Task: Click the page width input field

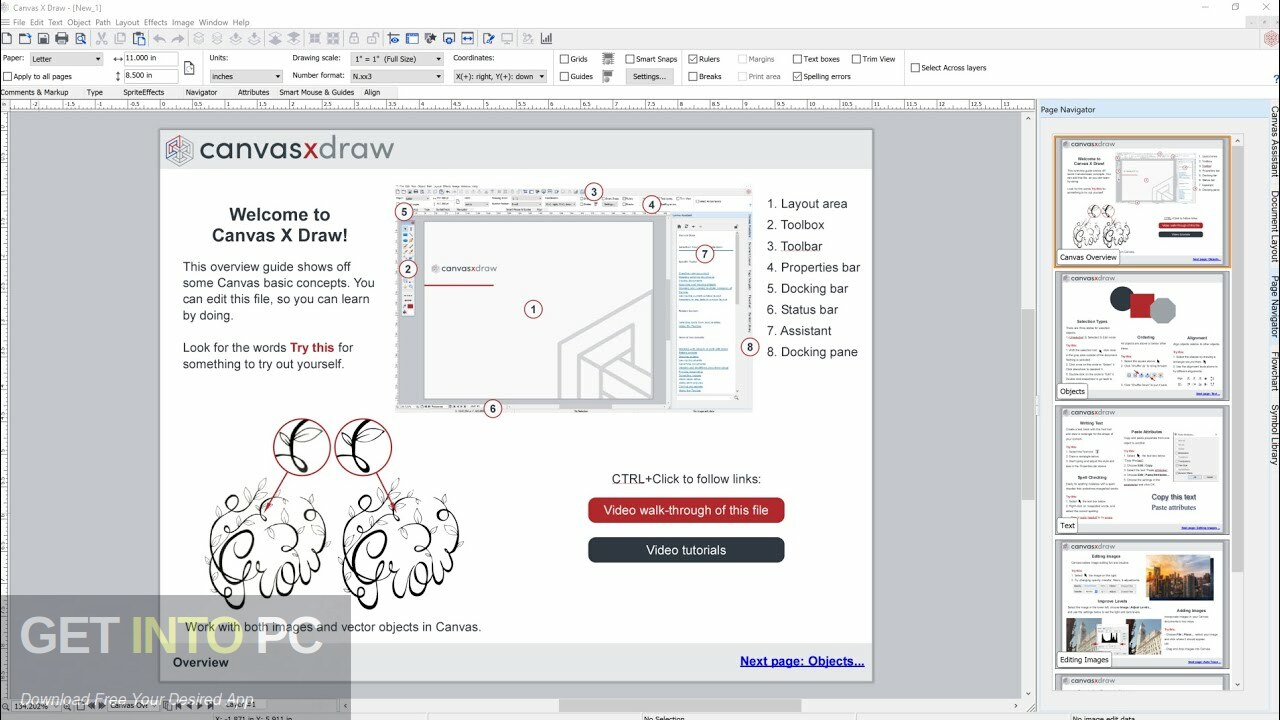Action: pyautogui.click(x=150, y=59)
